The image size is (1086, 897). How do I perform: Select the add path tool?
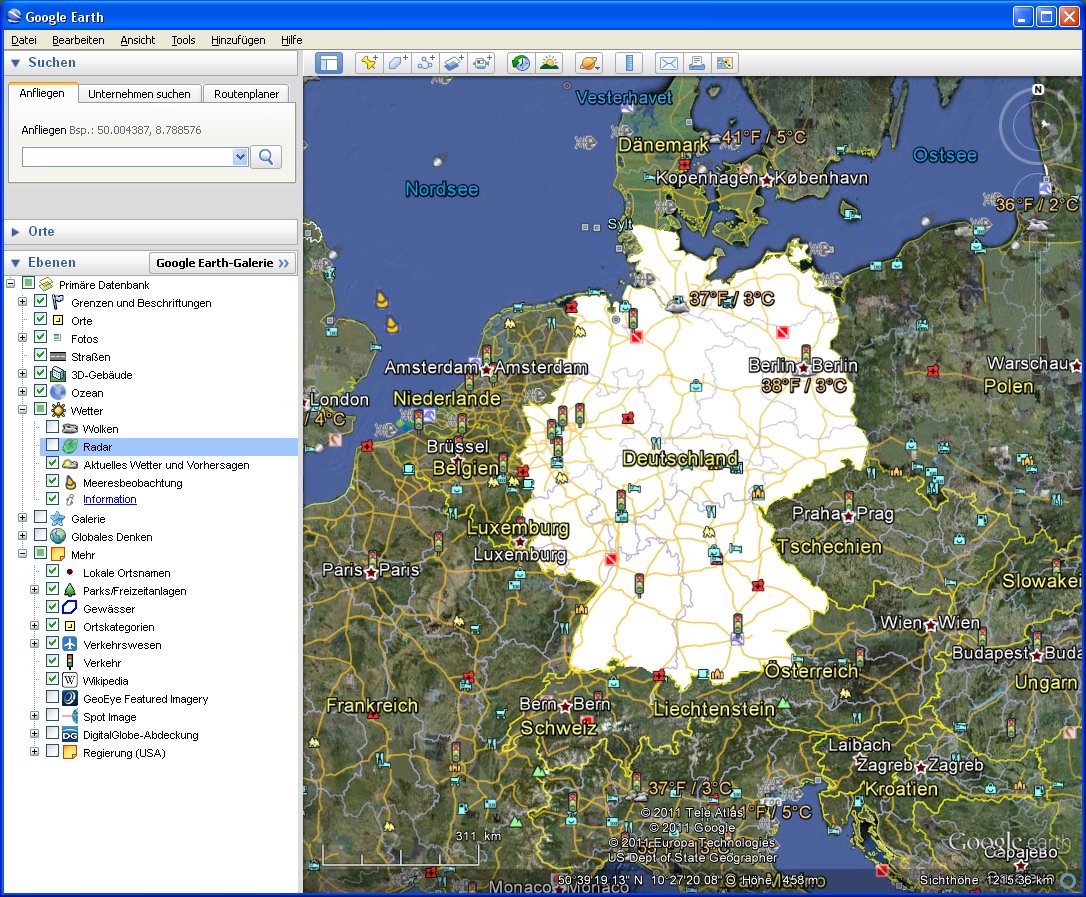click(x=425, y=63)
